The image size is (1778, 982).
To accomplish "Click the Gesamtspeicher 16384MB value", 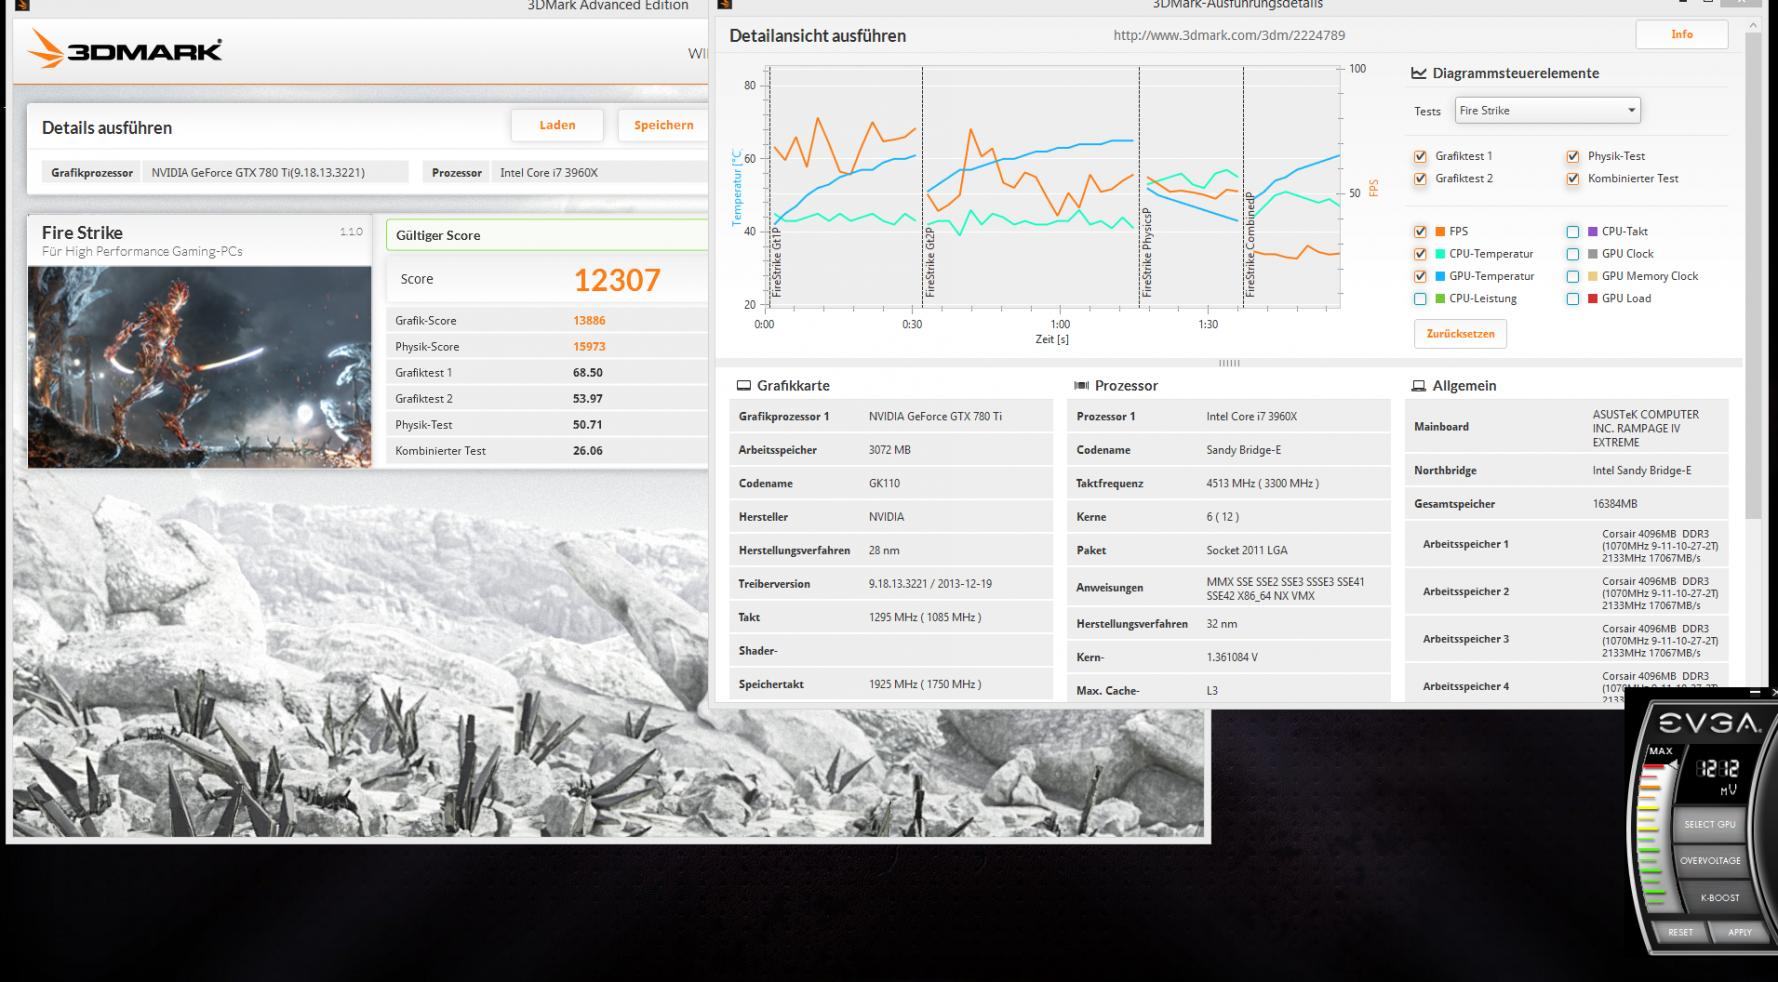I will click(x=1615, y=504).
